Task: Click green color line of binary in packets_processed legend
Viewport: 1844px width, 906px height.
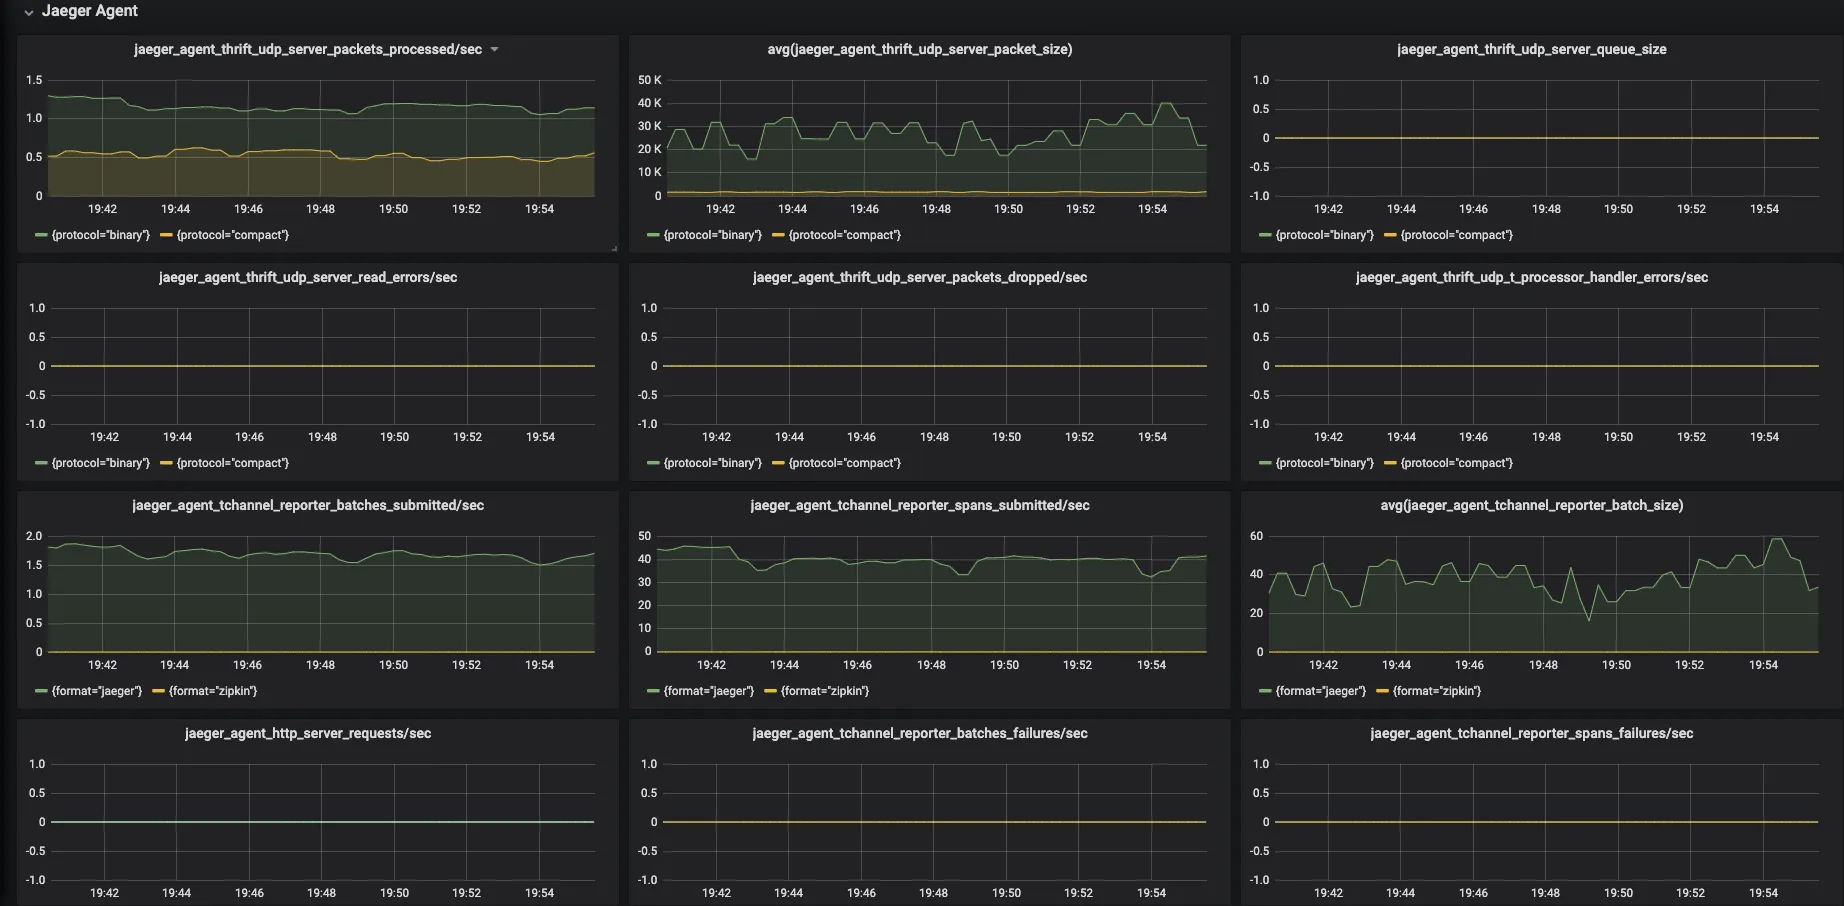Action: (41, 235)
